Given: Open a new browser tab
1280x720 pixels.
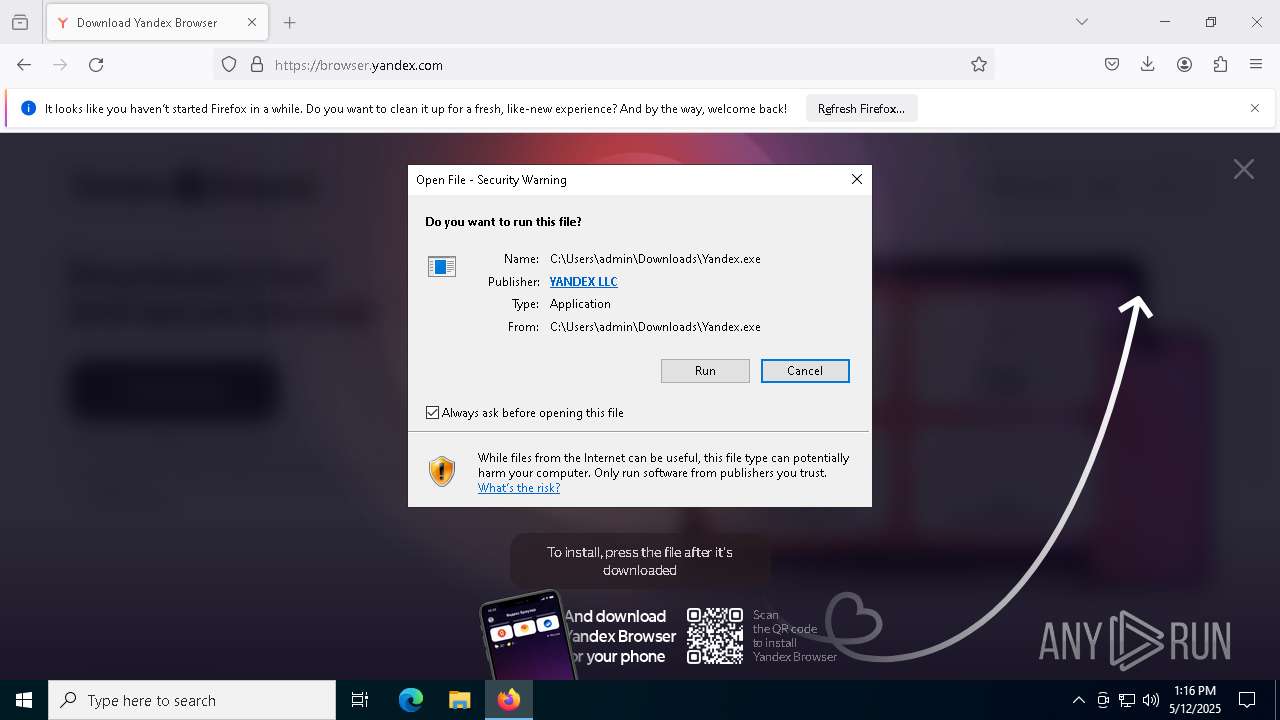Looking at the screenshot, I should coord(290,22).
